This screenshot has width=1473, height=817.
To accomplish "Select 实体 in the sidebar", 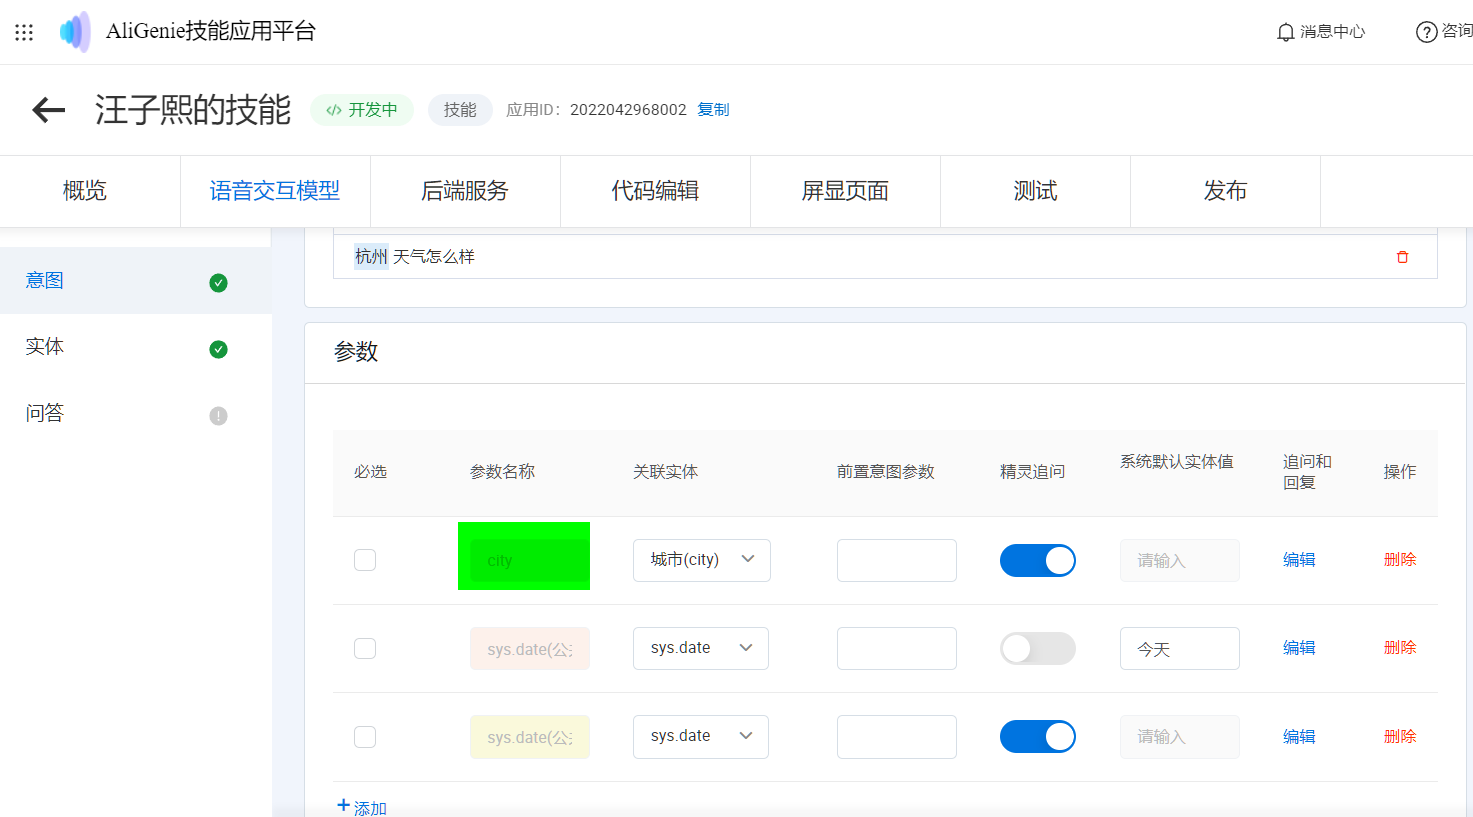I will (x=135, y=347).
